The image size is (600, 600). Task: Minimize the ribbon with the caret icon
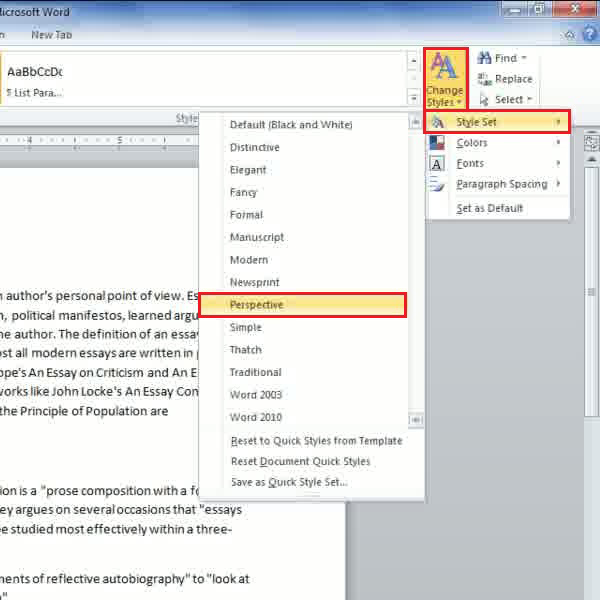click(x=570, y=35)
